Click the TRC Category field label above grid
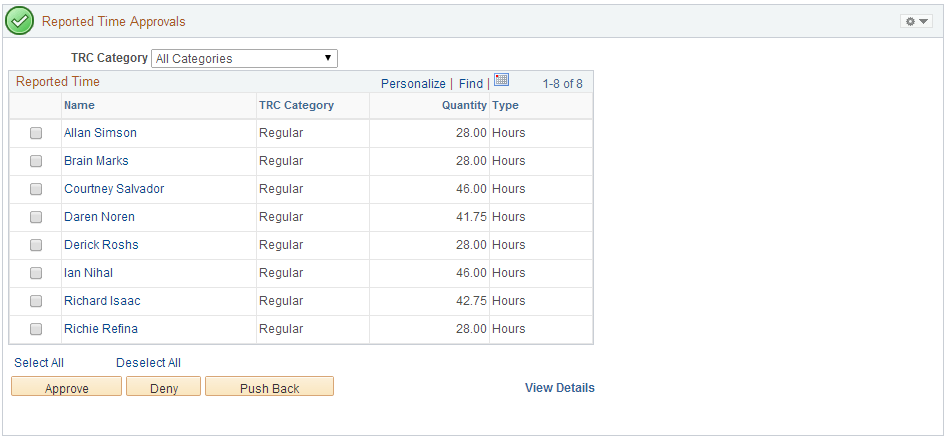The image size is (948, 439). pyautogui.click(x=109, y=58)
